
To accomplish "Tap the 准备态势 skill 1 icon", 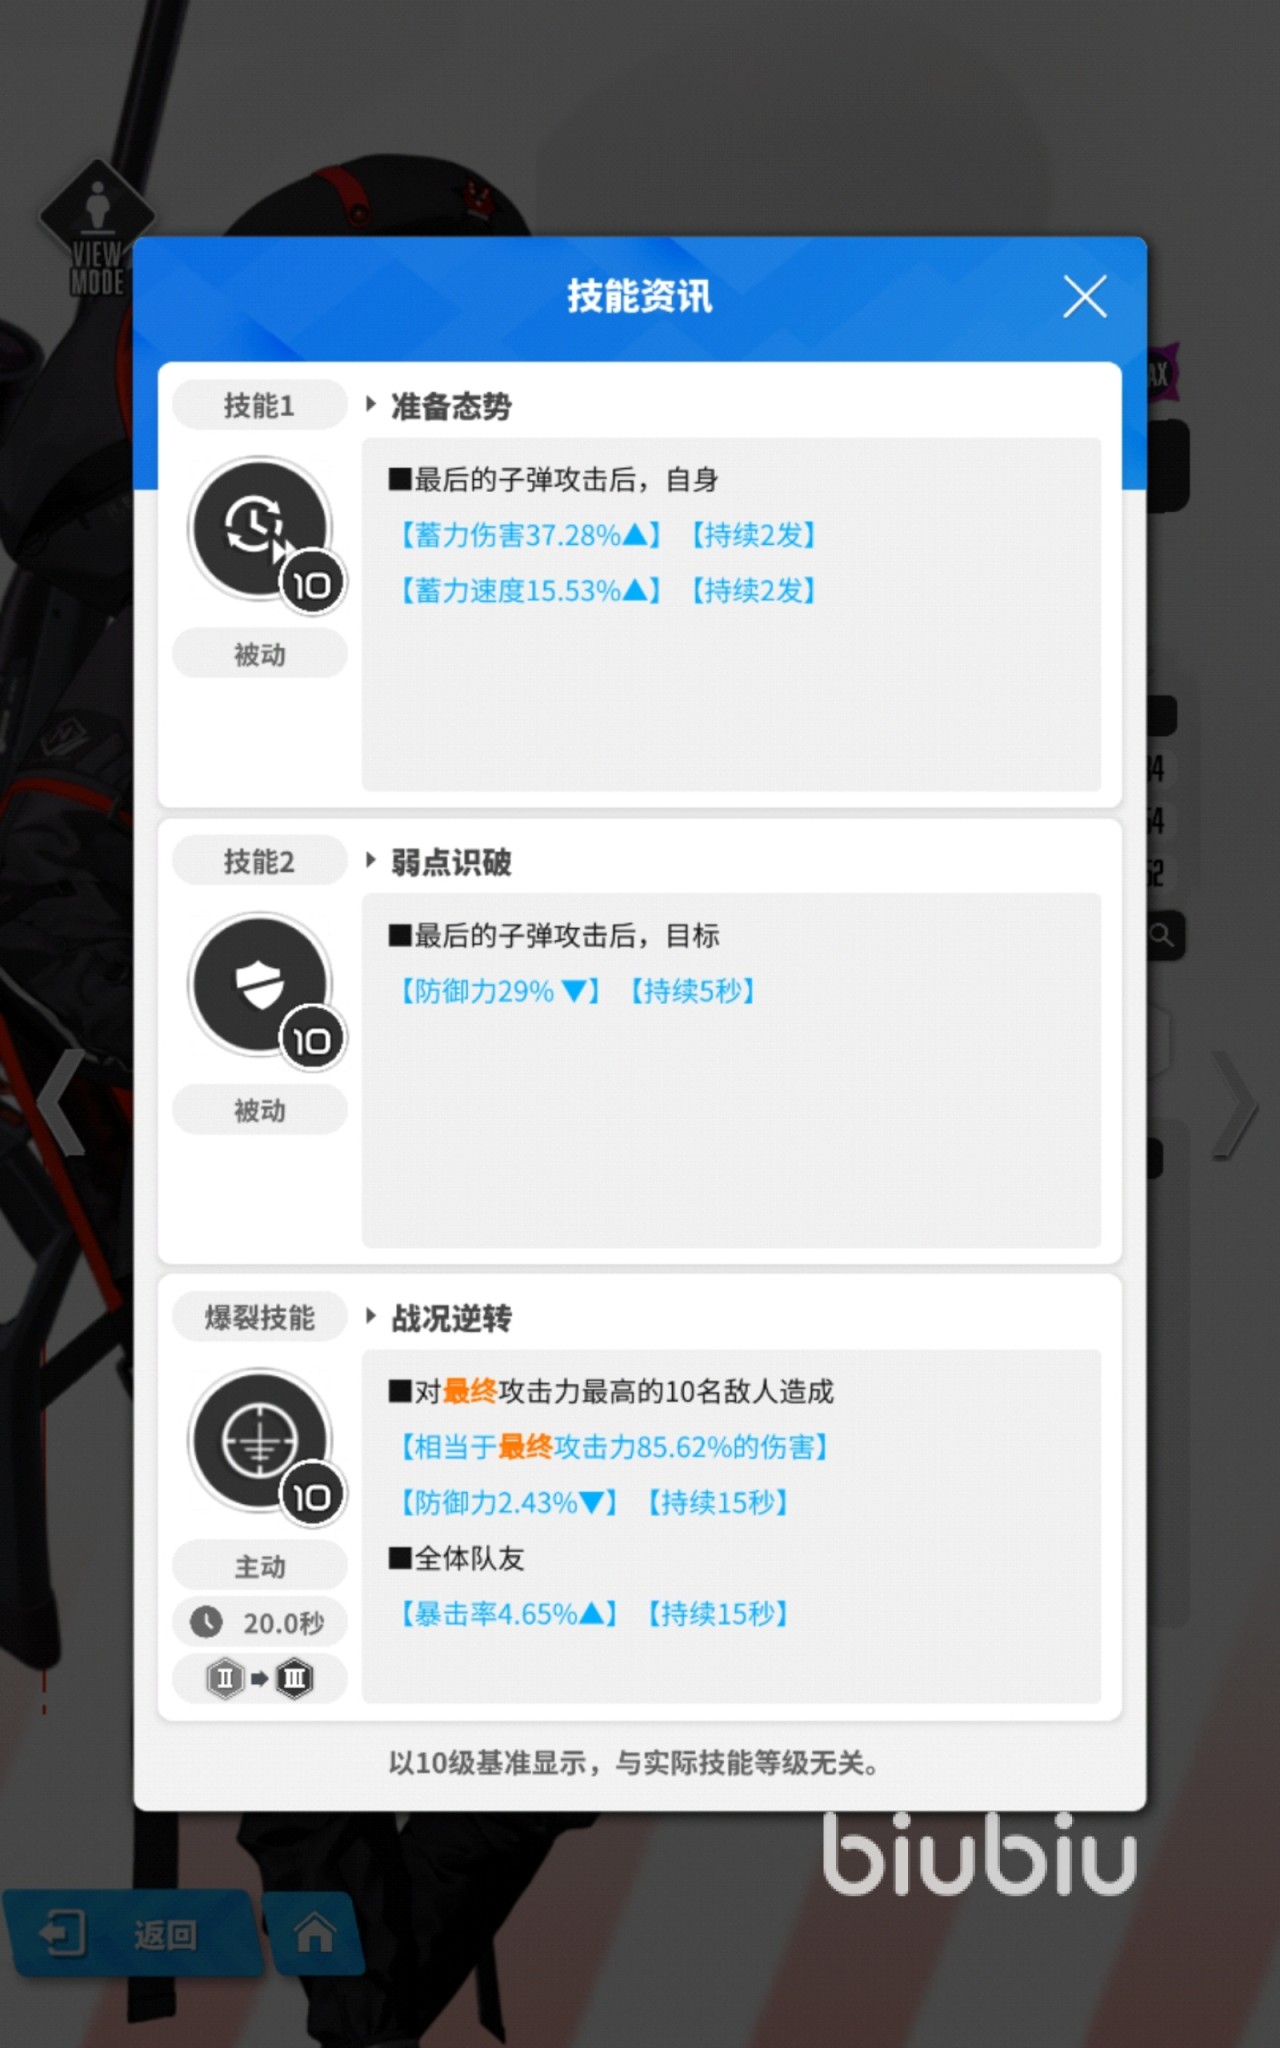I will coord(262,530).
